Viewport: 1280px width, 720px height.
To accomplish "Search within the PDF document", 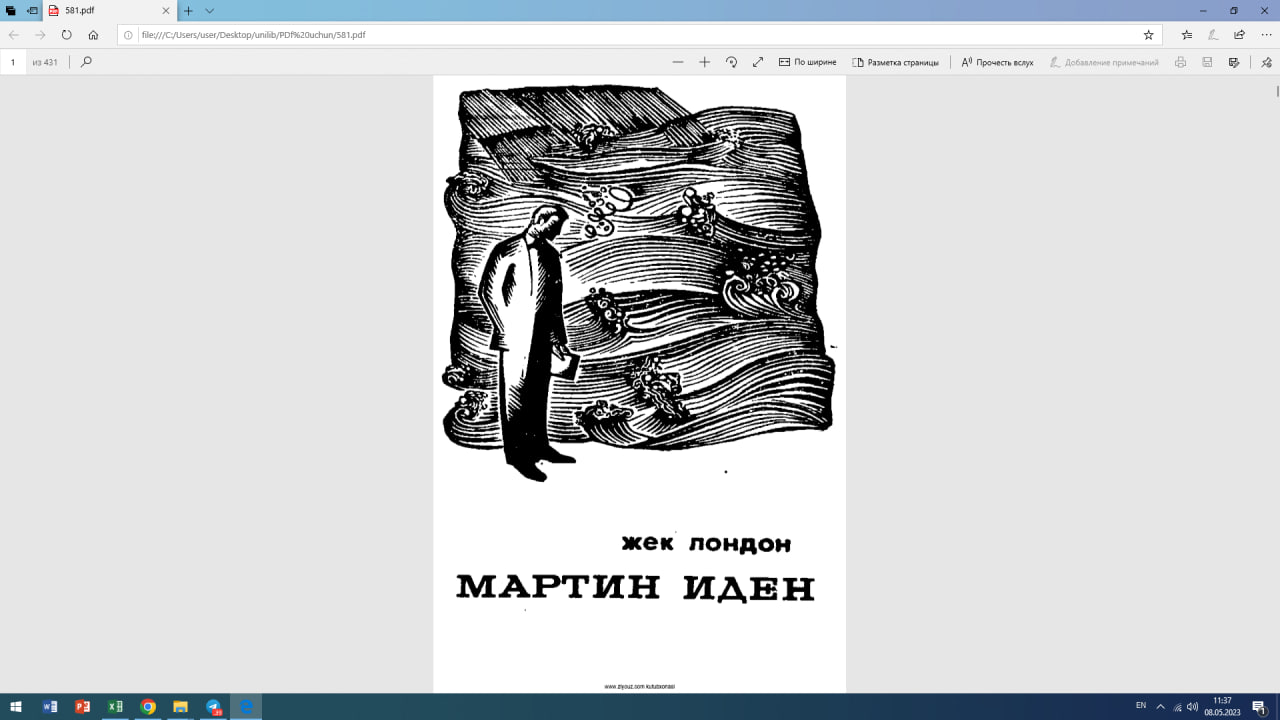I will pyautogui.click(x=86, y=62).
